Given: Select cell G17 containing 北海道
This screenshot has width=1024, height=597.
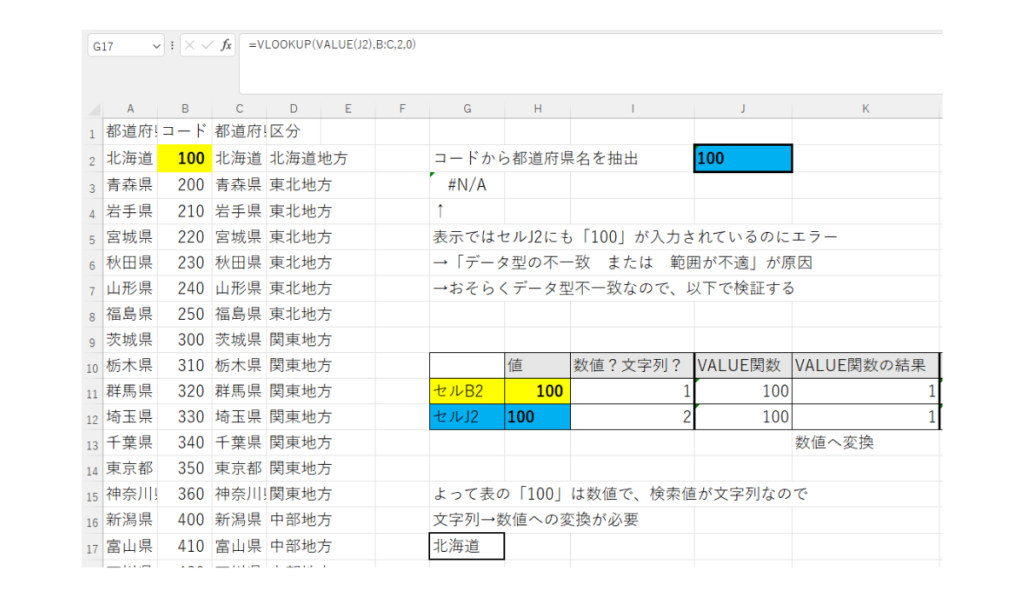Looking at the screenshot, I should [x=467, y=546].
